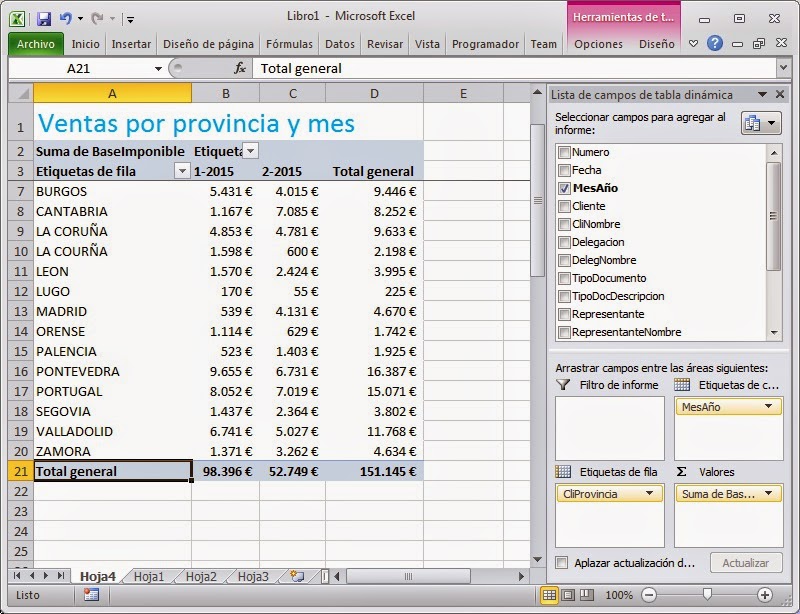This screenshot has height=614, width=800.
Task: Click the insert new worksheet tab icon
Action: [296, 576]
